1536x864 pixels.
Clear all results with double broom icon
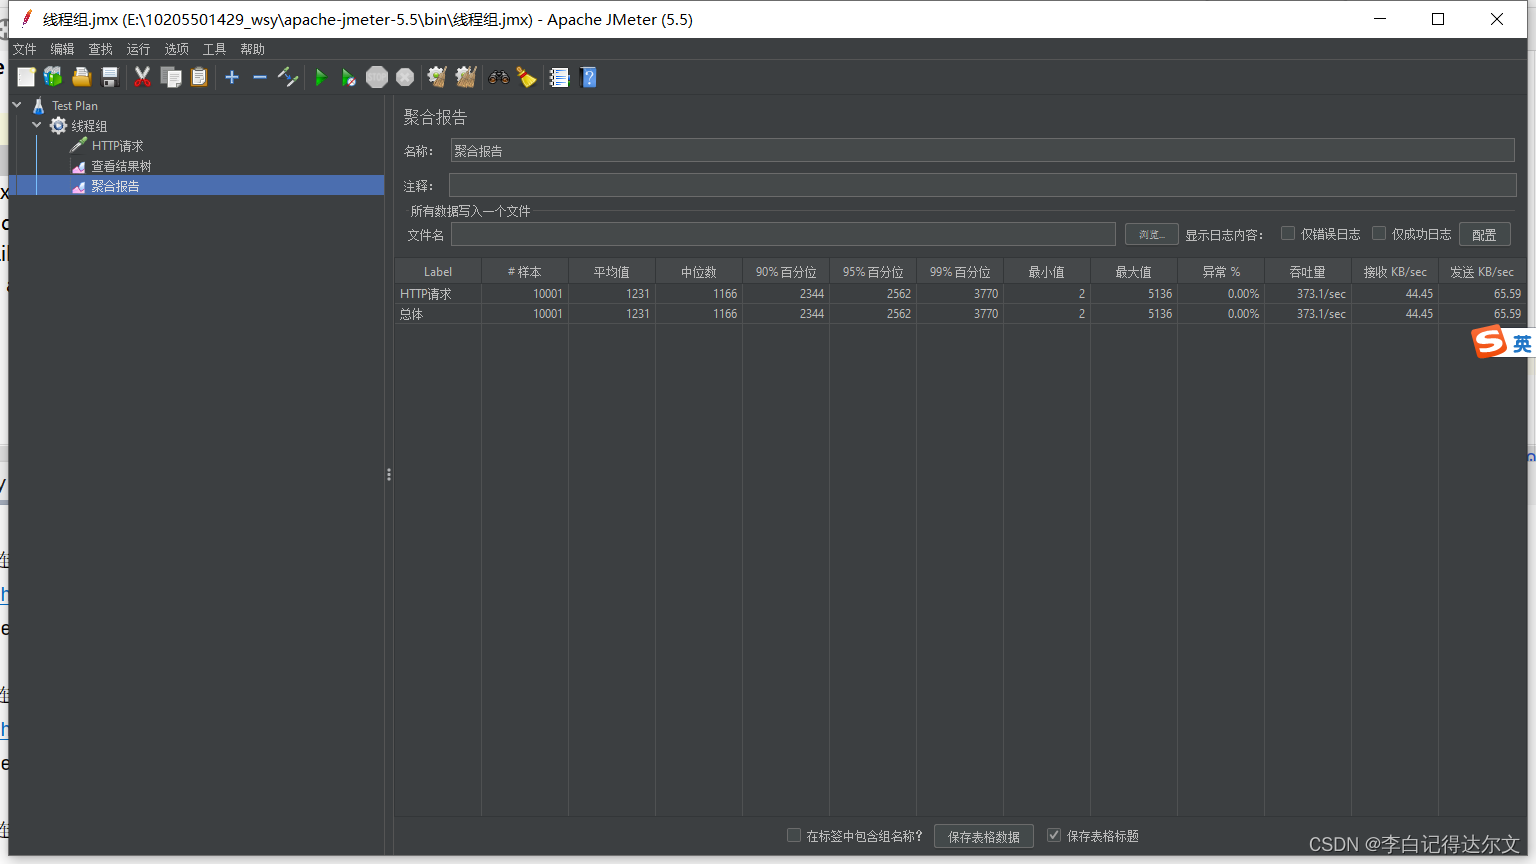[466, 77]
